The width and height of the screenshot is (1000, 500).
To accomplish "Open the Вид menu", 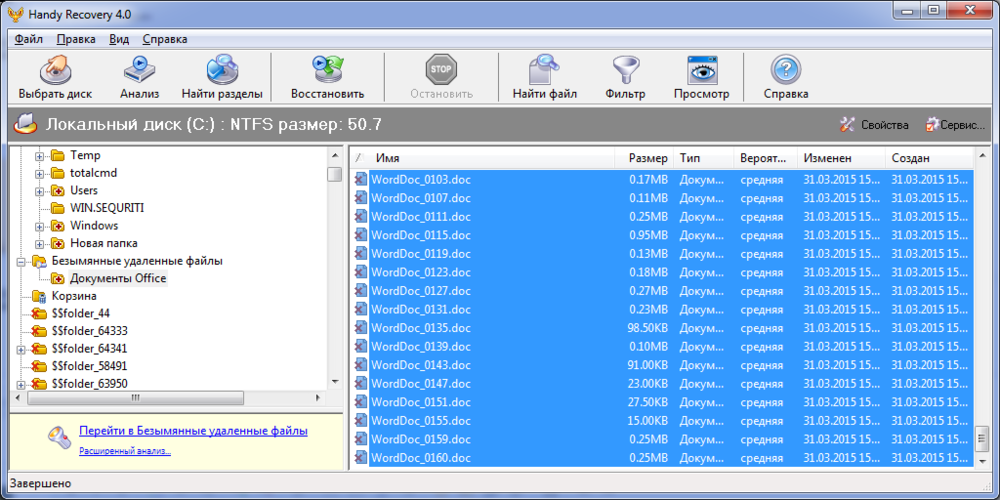I will 119,39.
